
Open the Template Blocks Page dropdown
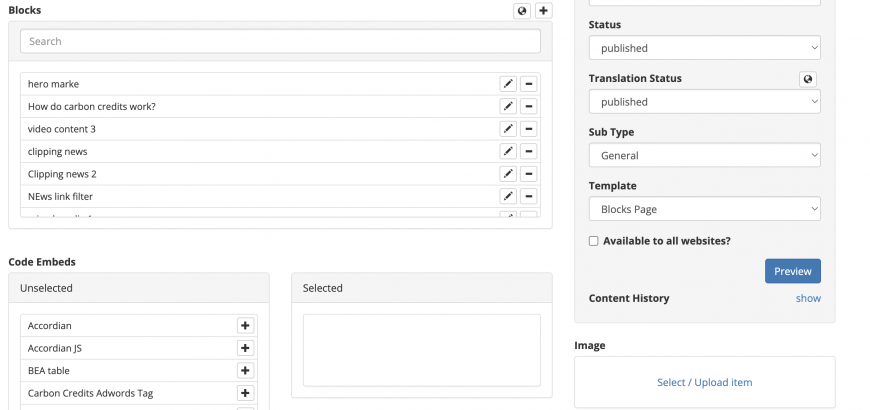click(x=705, y=209)
